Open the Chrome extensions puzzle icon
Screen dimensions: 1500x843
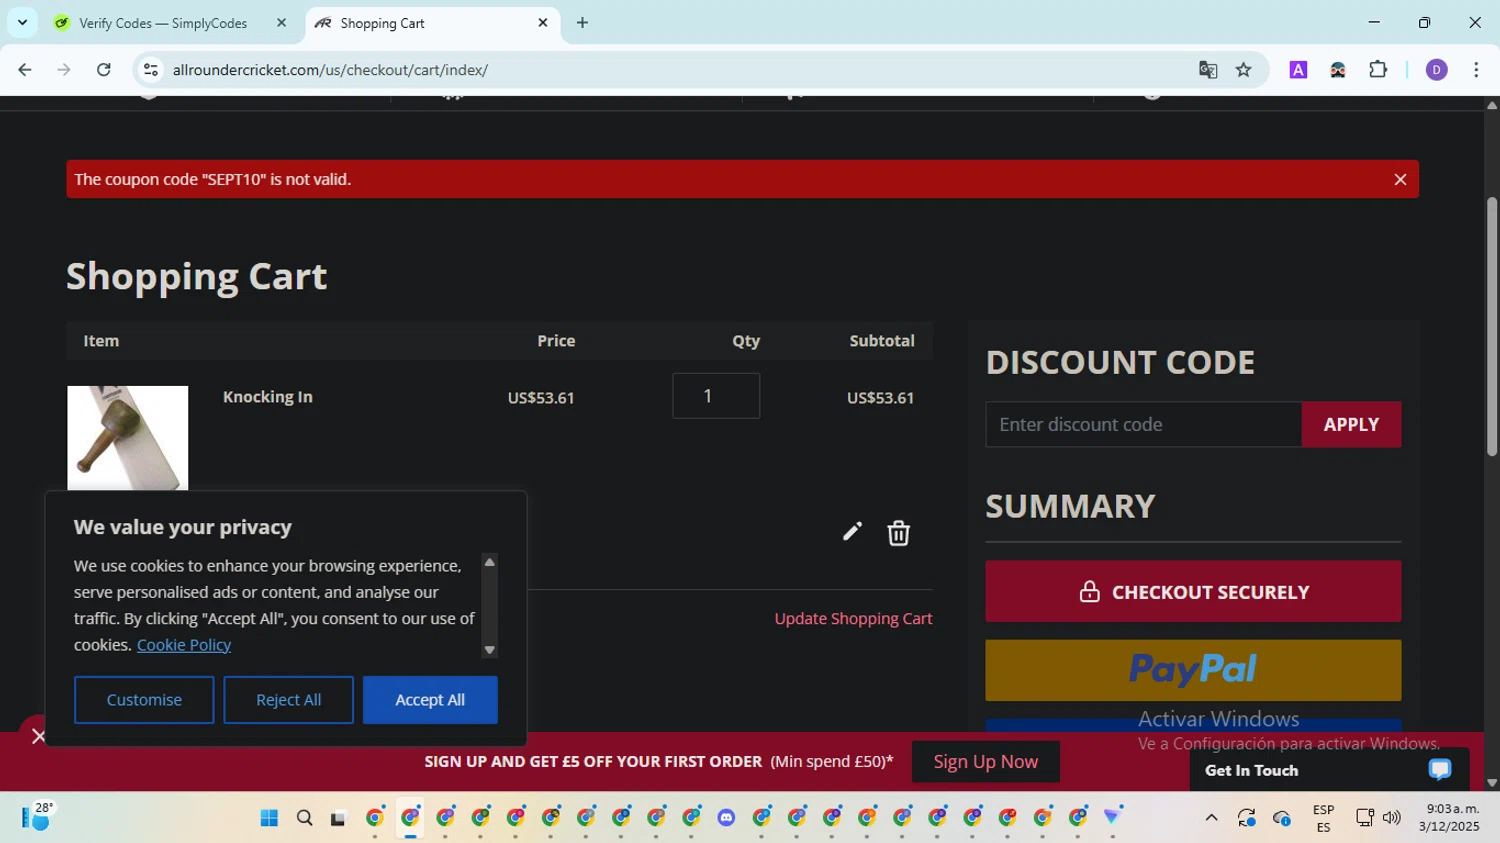point(1378,70)
